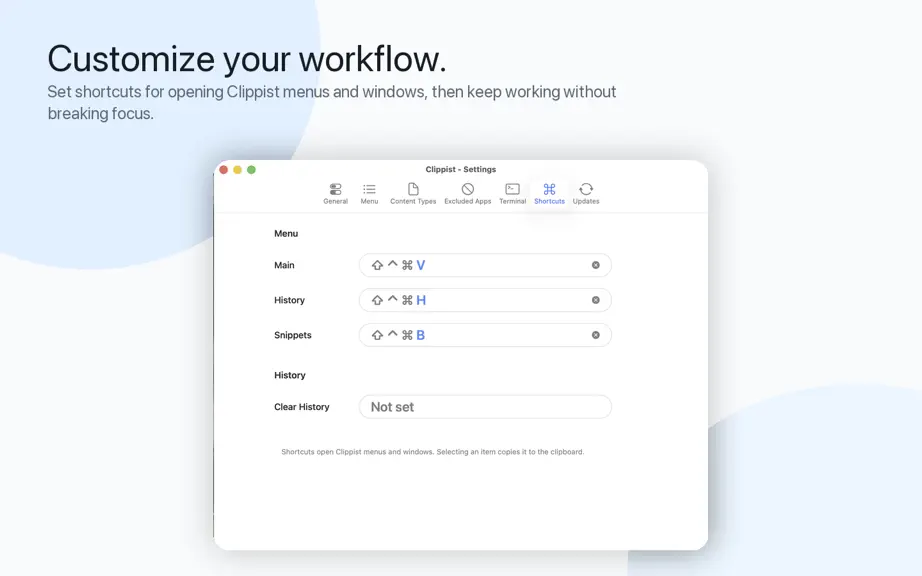Viewport: 922px width, 576px height.
Task: Select the Excluded Apps tab
Action: pos(467,193)
